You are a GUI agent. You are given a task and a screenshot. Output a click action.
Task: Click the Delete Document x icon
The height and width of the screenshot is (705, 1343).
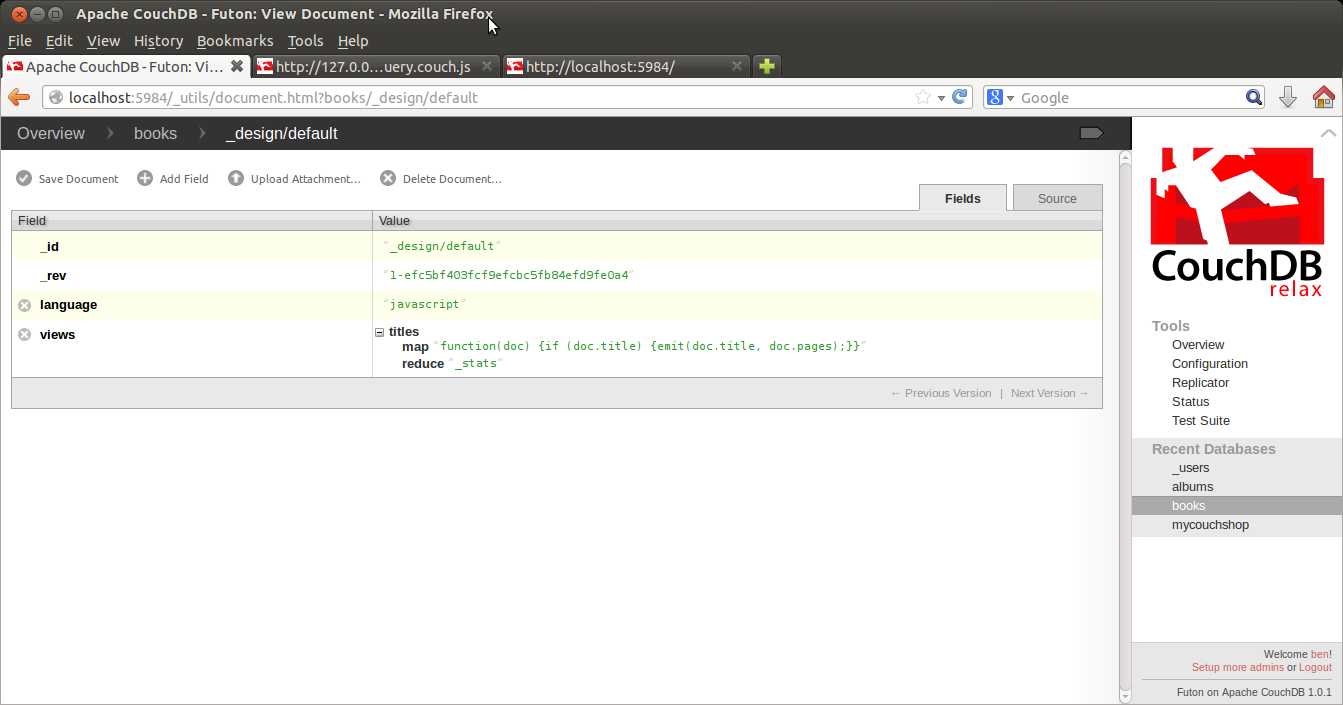(388, 178)
